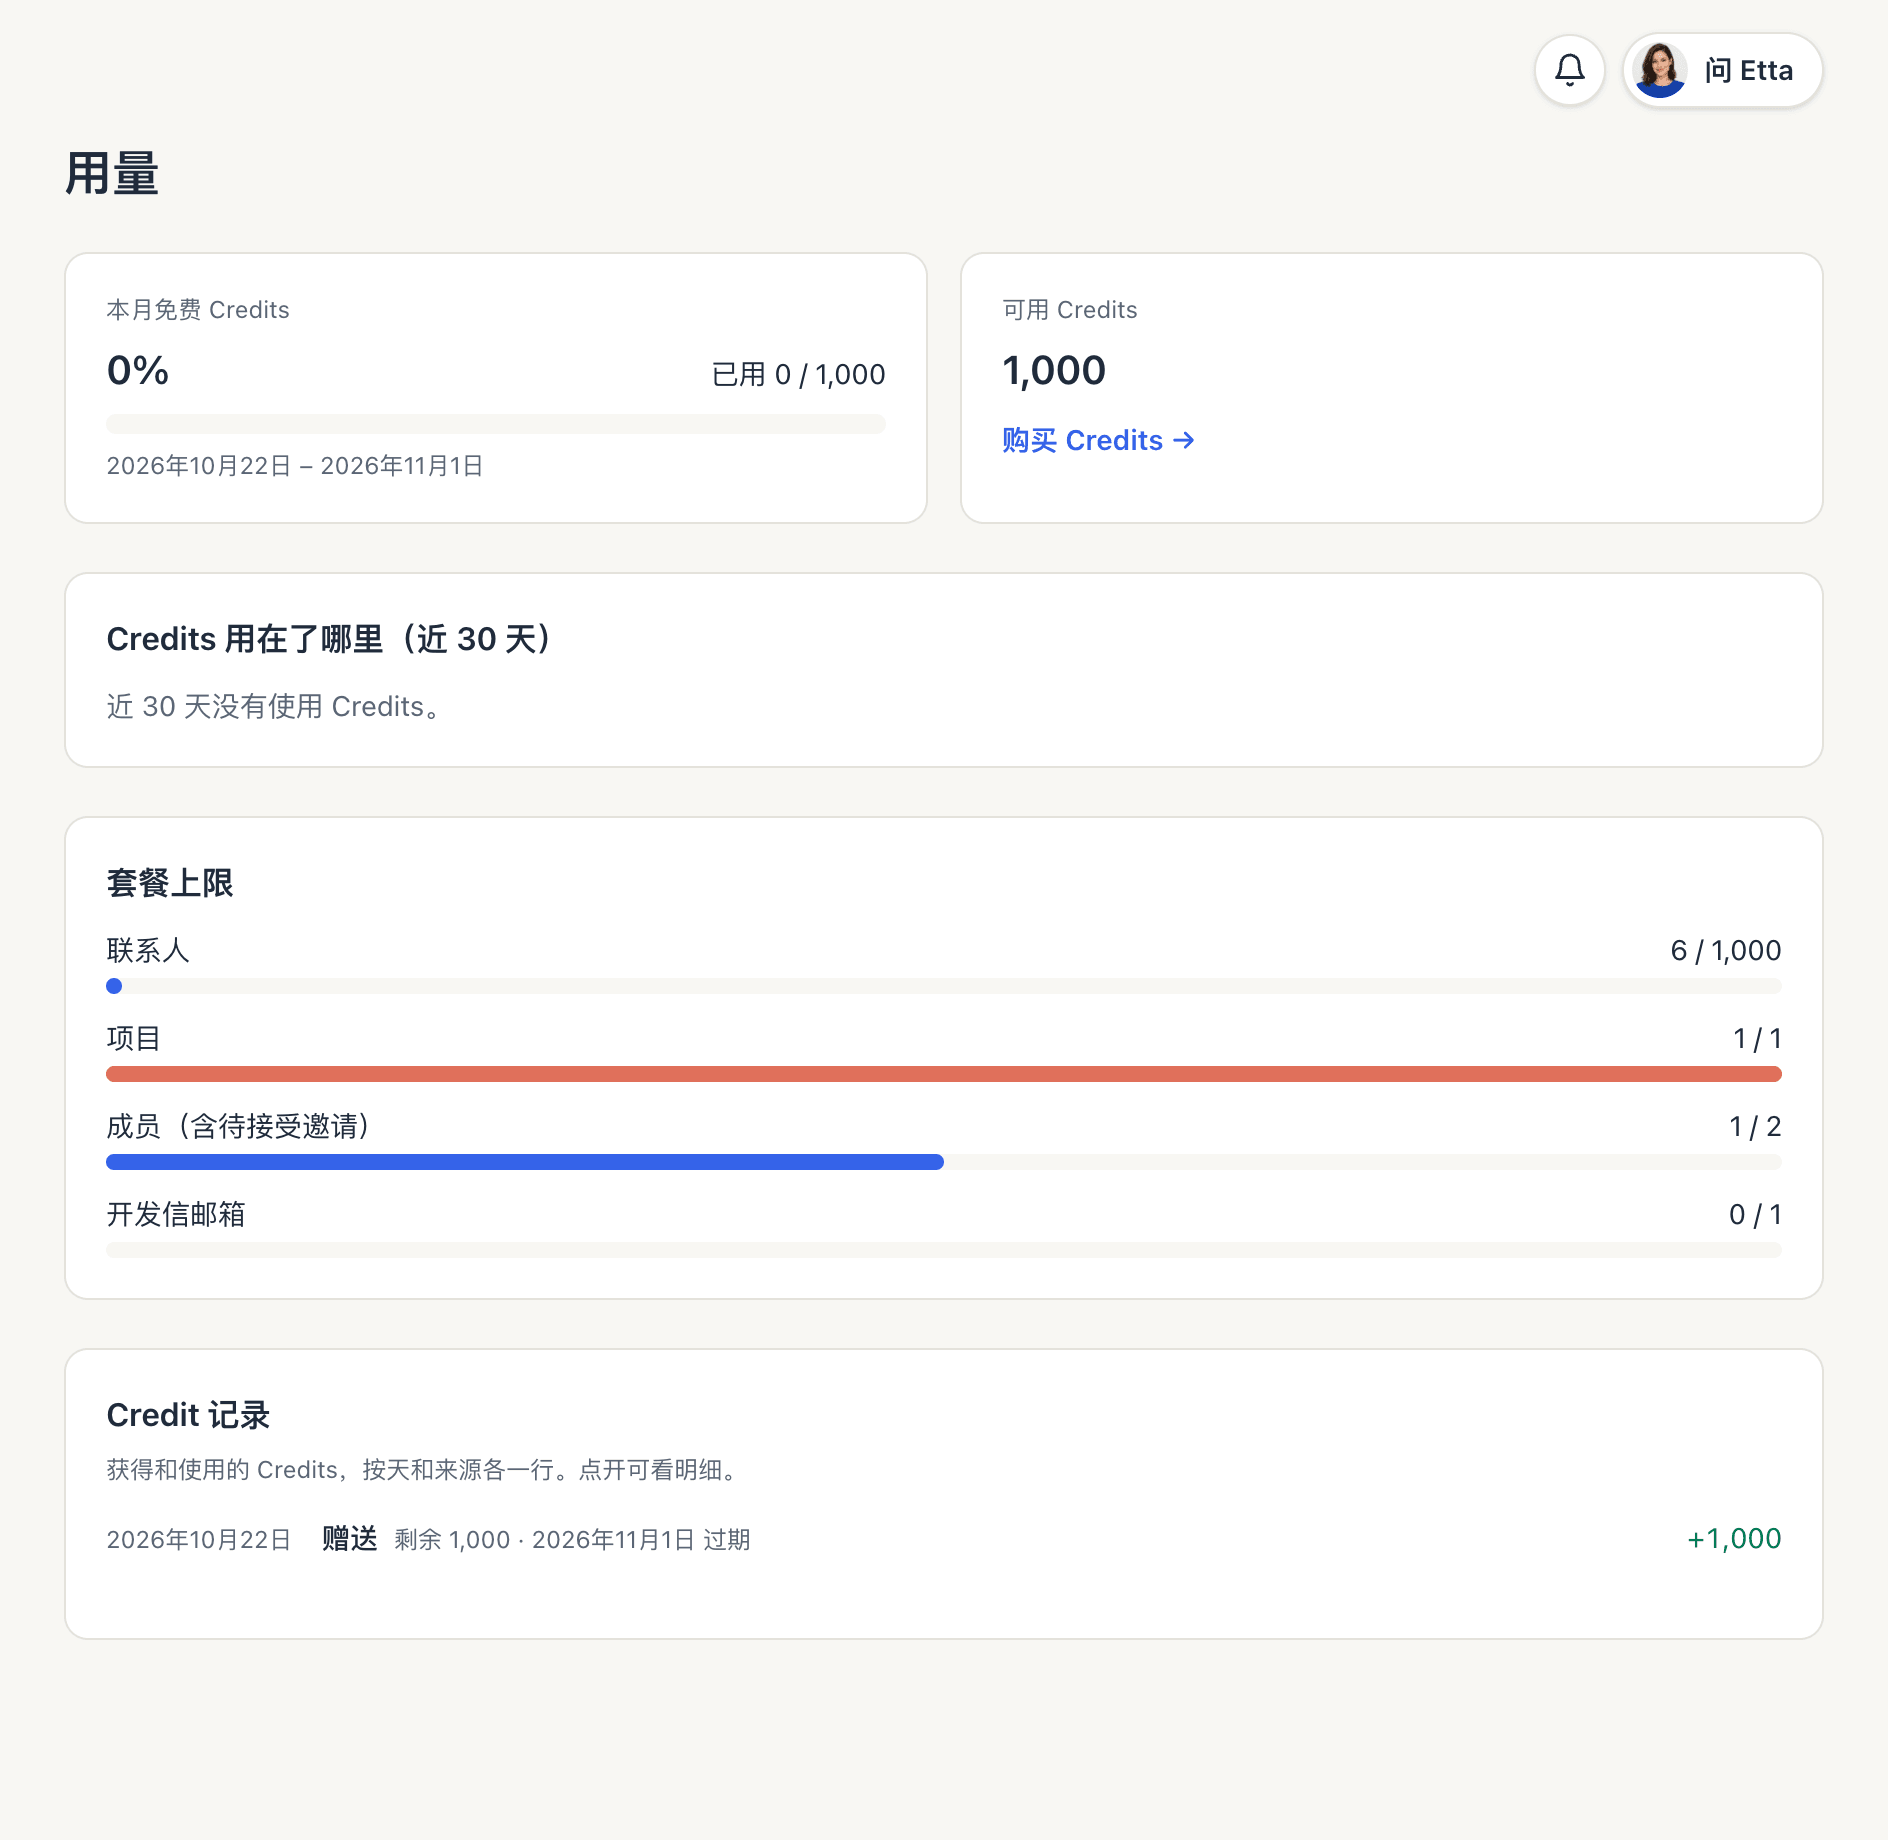Click the record date 2026年10月22日
The height and width of the screenshot is (1840, 1888).
[x=199, y=1540]
